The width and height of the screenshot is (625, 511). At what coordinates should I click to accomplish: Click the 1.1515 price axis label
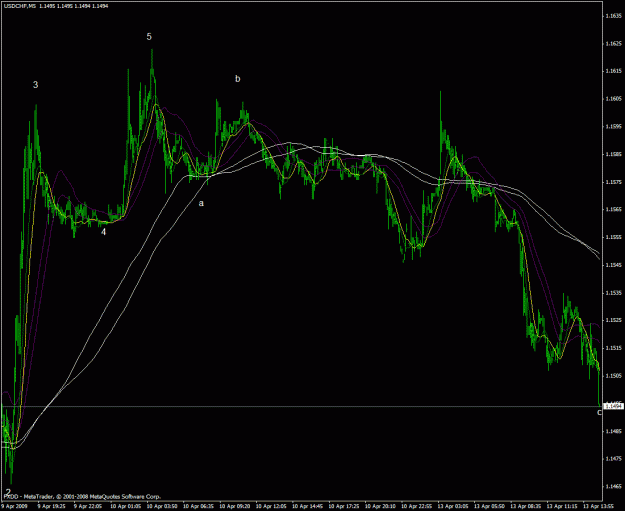[x=613, y=348]
